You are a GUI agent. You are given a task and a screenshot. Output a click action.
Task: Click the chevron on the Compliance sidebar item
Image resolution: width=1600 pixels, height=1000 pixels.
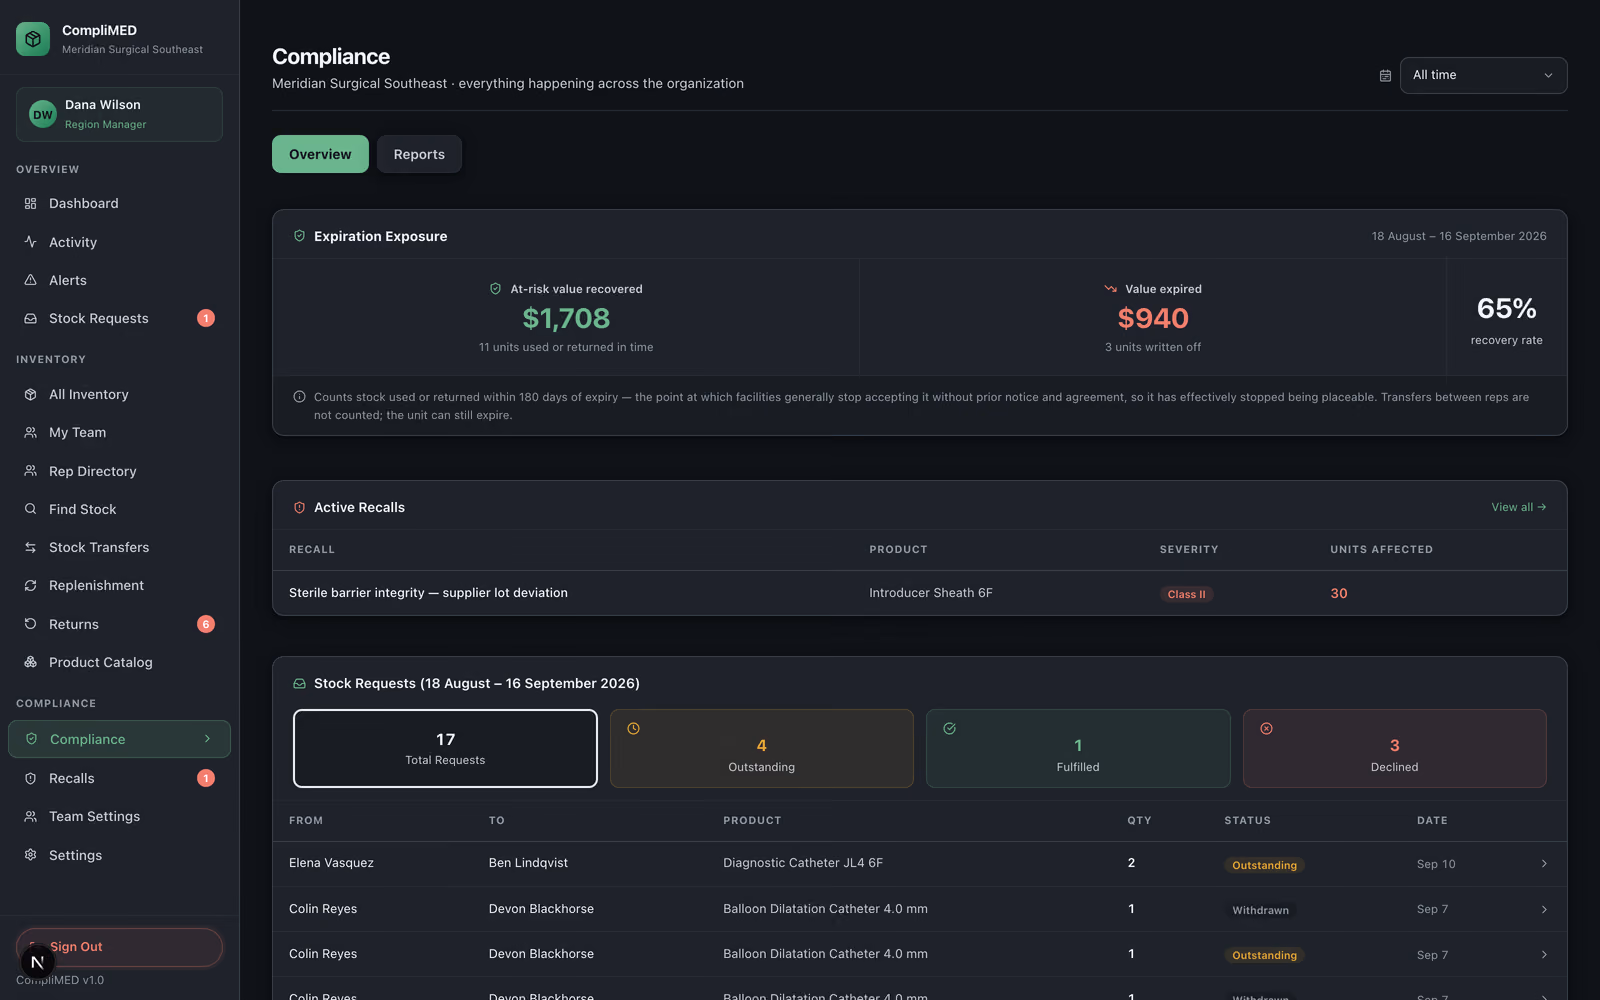[x=207, y=739]
